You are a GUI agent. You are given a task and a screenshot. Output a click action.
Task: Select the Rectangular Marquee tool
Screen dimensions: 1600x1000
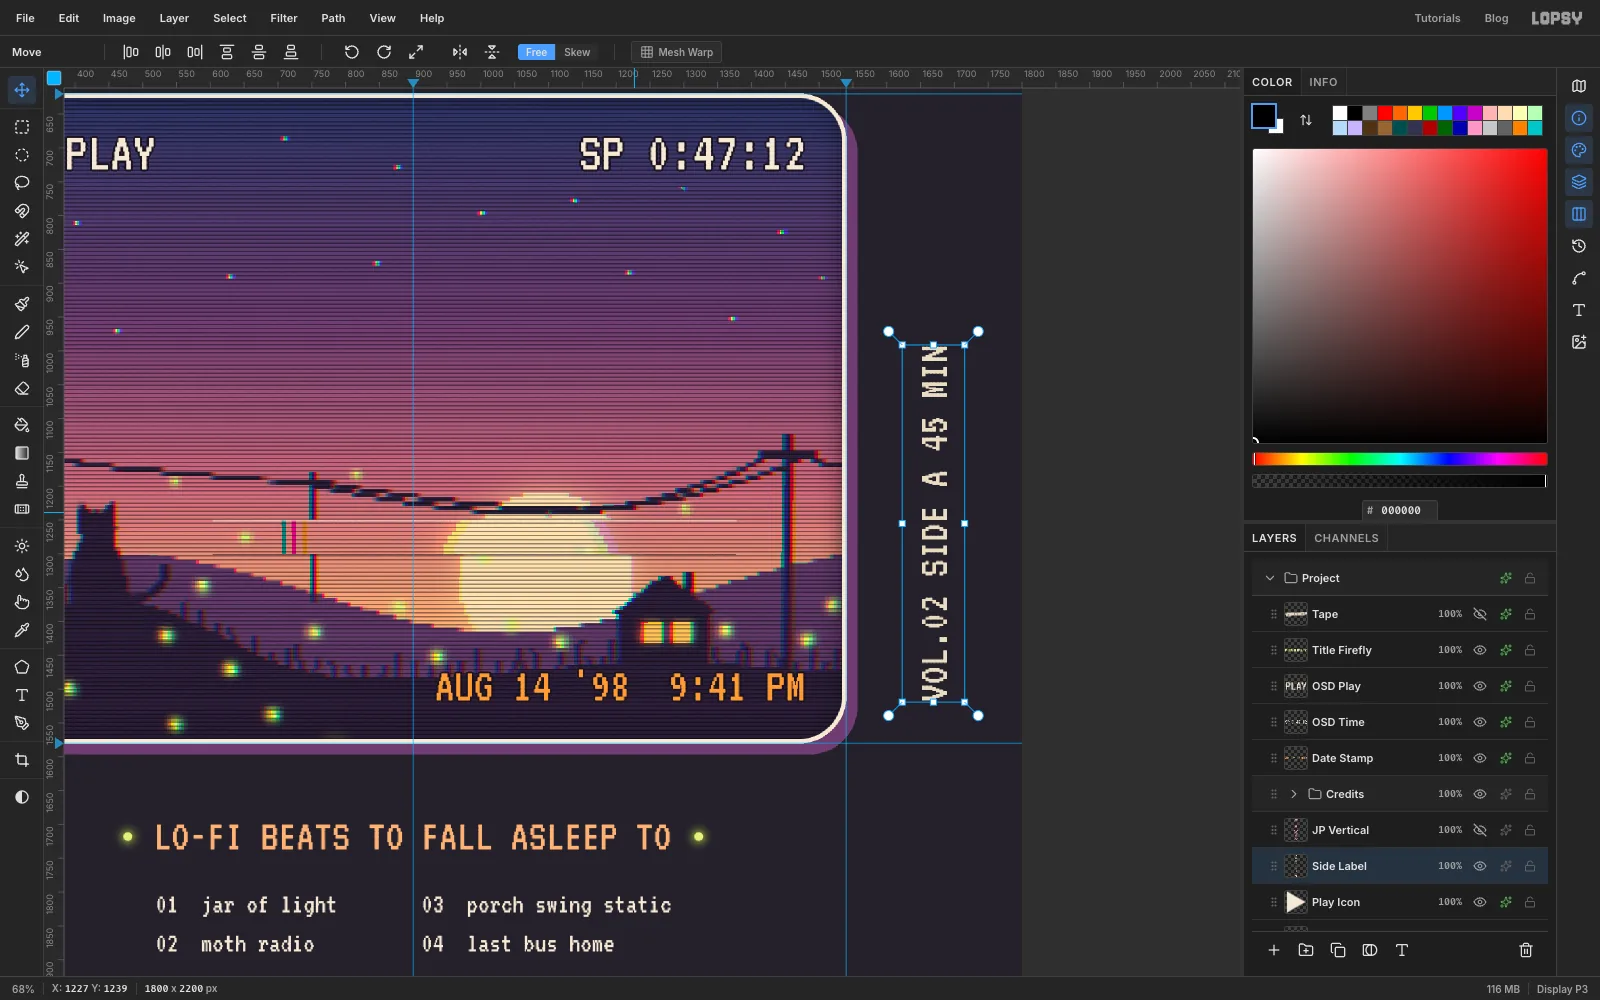(x=22, y=127)
